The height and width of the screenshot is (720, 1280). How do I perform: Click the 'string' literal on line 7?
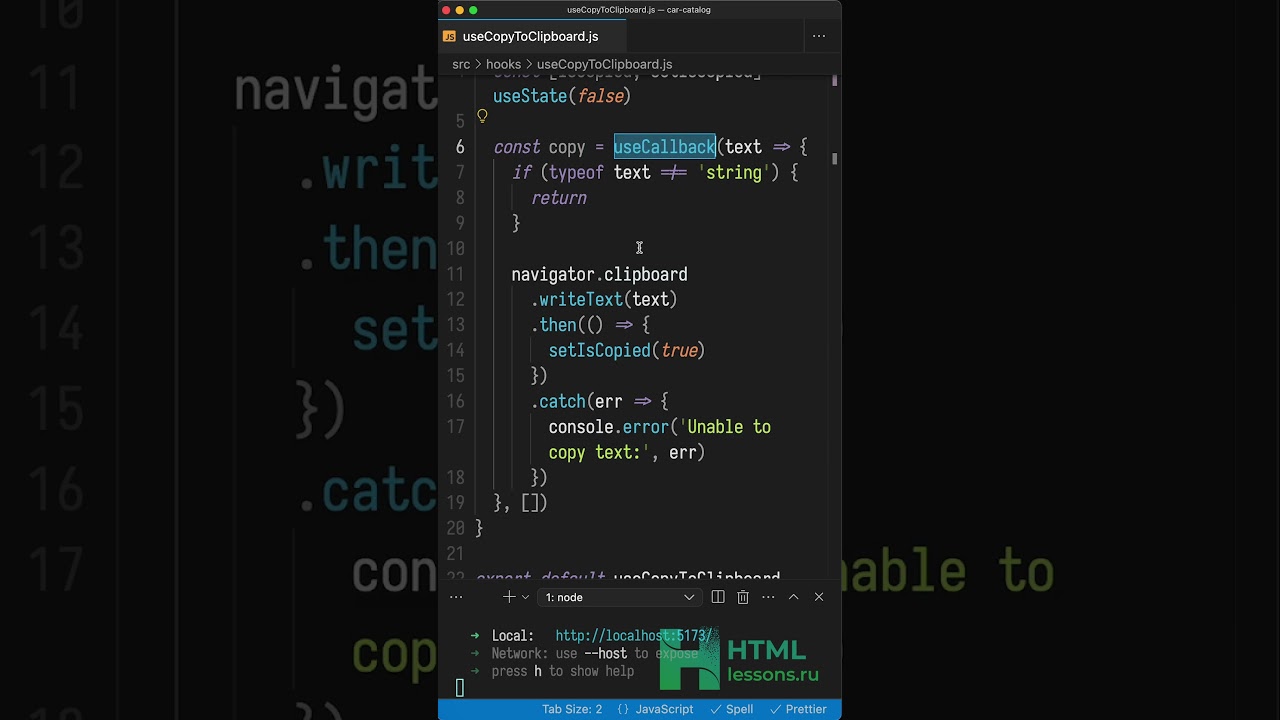(x=733, y=172)
